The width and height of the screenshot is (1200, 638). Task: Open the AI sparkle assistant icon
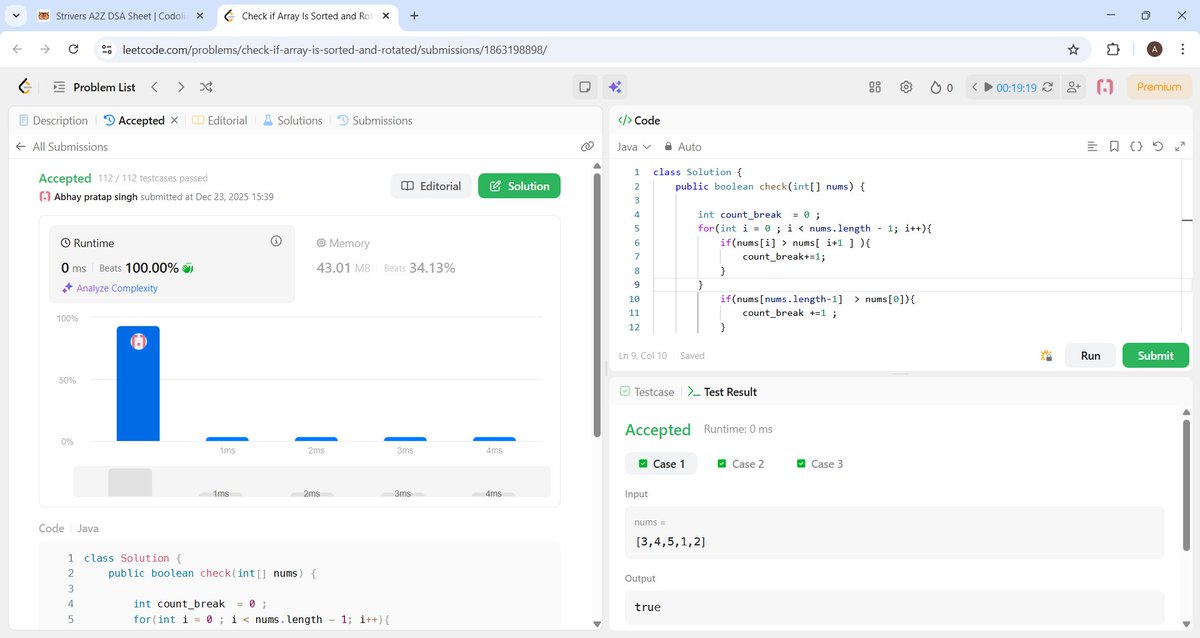tap(614, 87)
